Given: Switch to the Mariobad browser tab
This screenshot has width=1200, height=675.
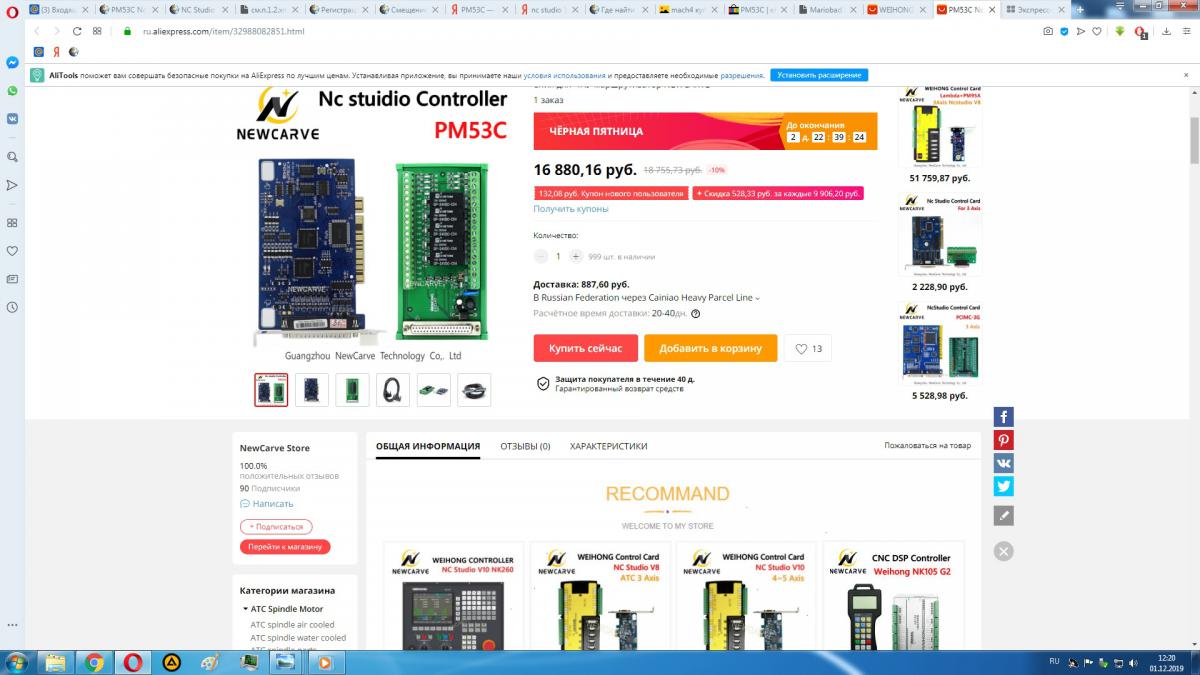Looking at the screenshot, I should [829, 9].
